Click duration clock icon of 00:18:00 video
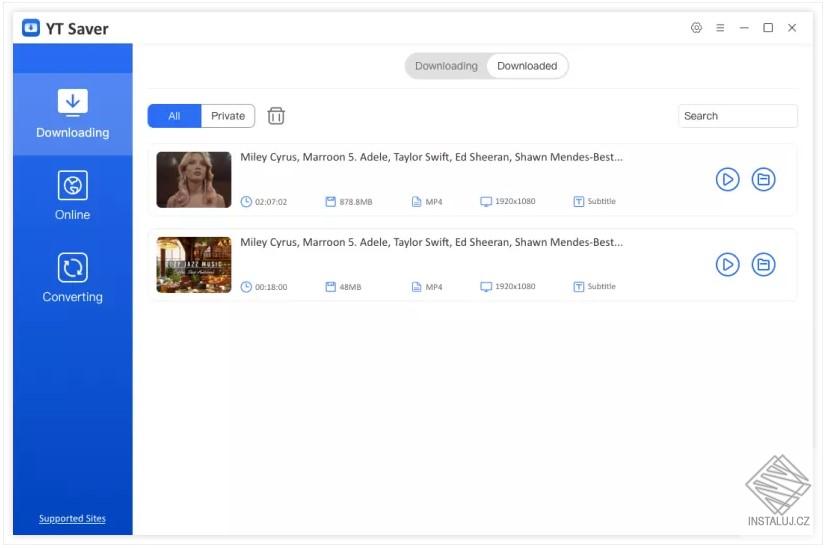Image resolution: width=829 pixels, height=548 pixels. pyautogui.click(x=246, y=286)
